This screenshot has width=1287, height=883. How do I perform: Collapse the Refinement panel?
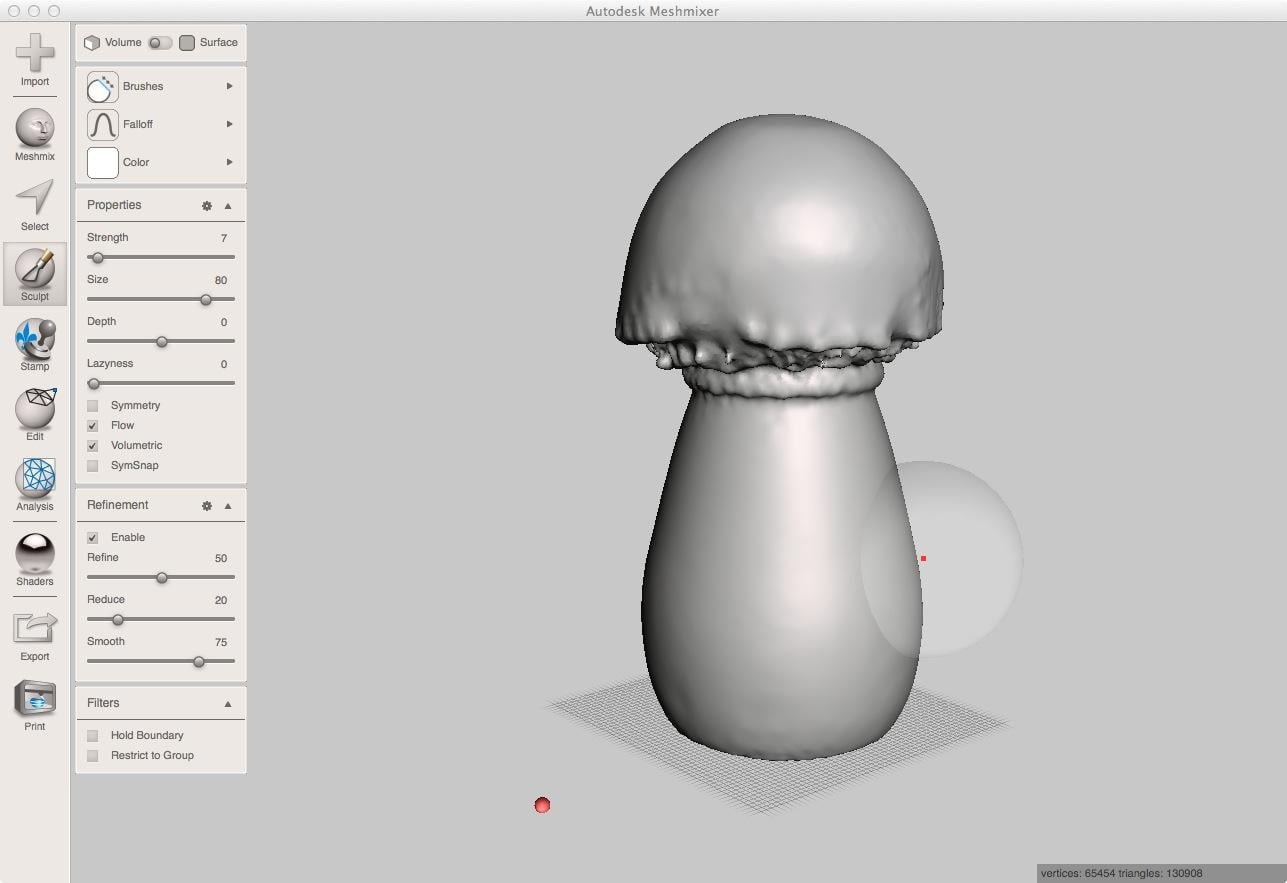[x=228, y=506]
